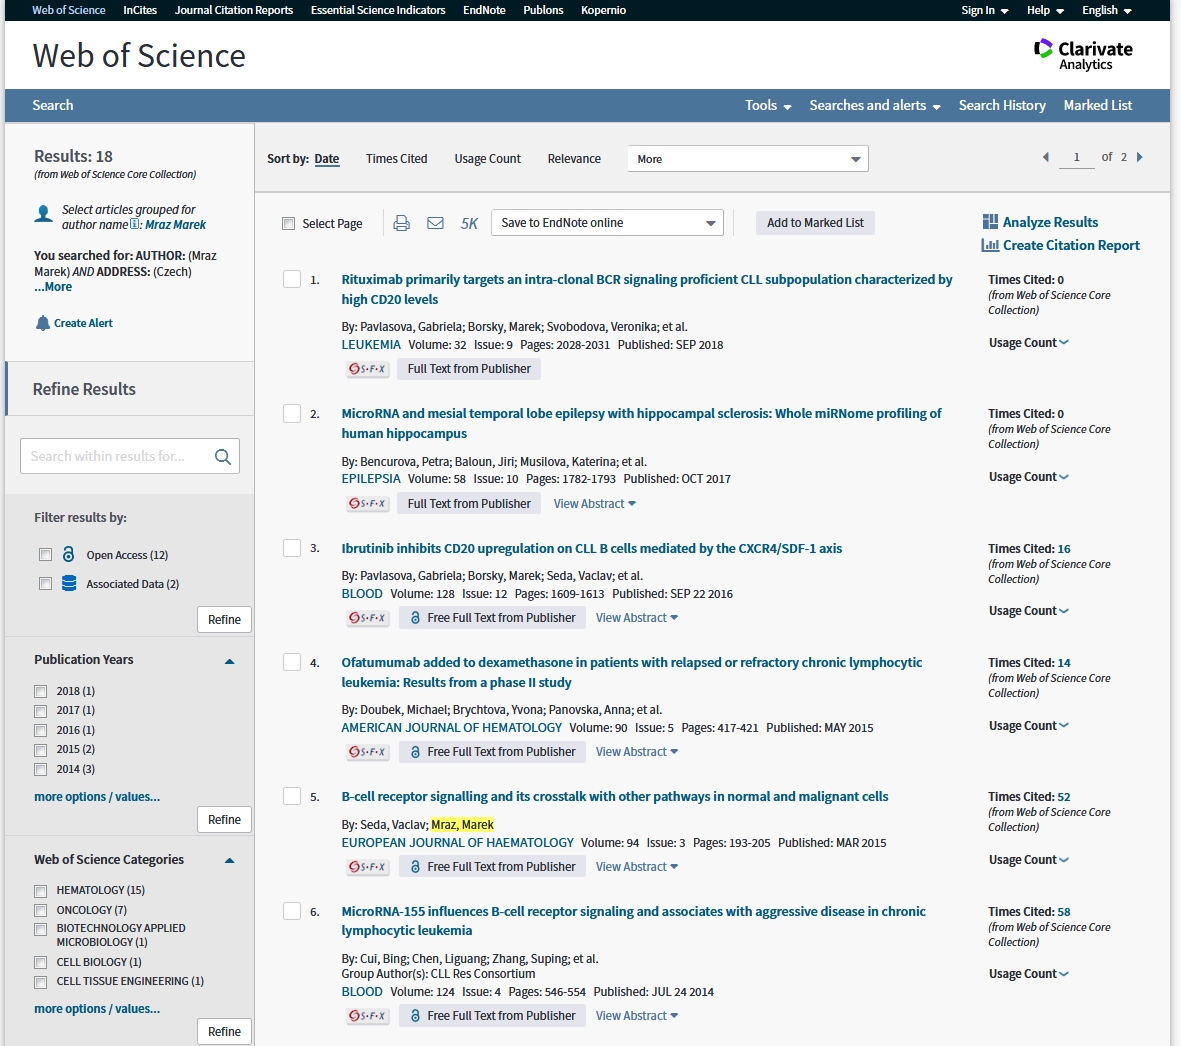Open the Save to EndNote online dropdown
1181x1046 pixels.
tap(607, 223)
